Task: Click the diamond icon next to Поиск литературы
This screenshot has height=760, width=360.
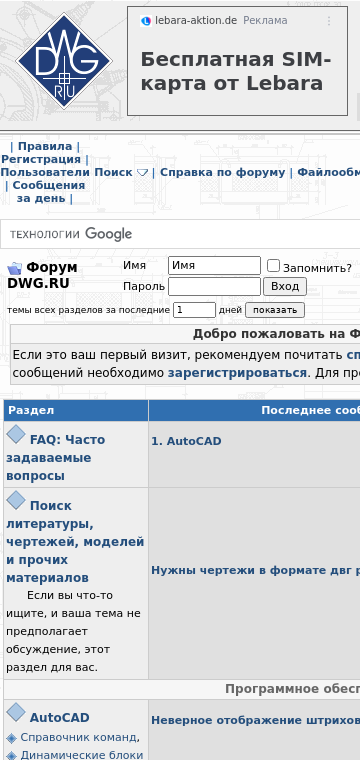Action: pyautogui.click(x=16, y=500)
